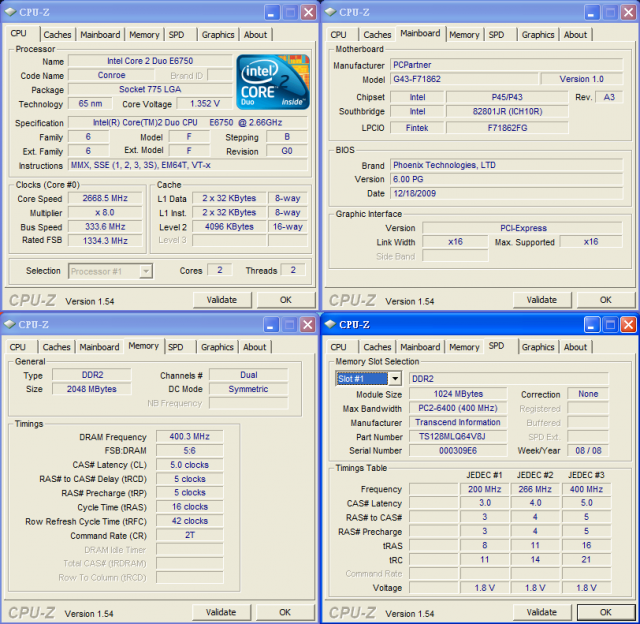This screenshot has height=624, width=640.
Task: Open About tab in CPU window
Action: [255, 35]
